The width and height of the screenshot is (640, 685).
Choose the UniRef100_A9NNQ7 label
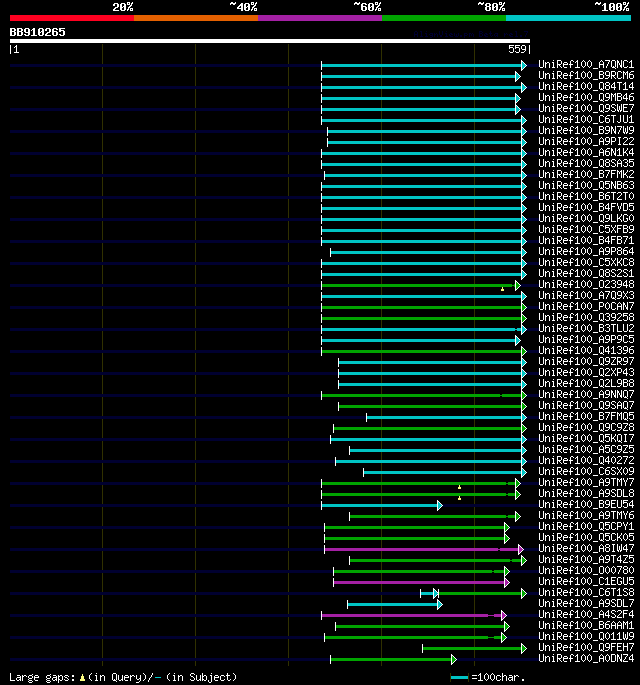coord(586,394)
